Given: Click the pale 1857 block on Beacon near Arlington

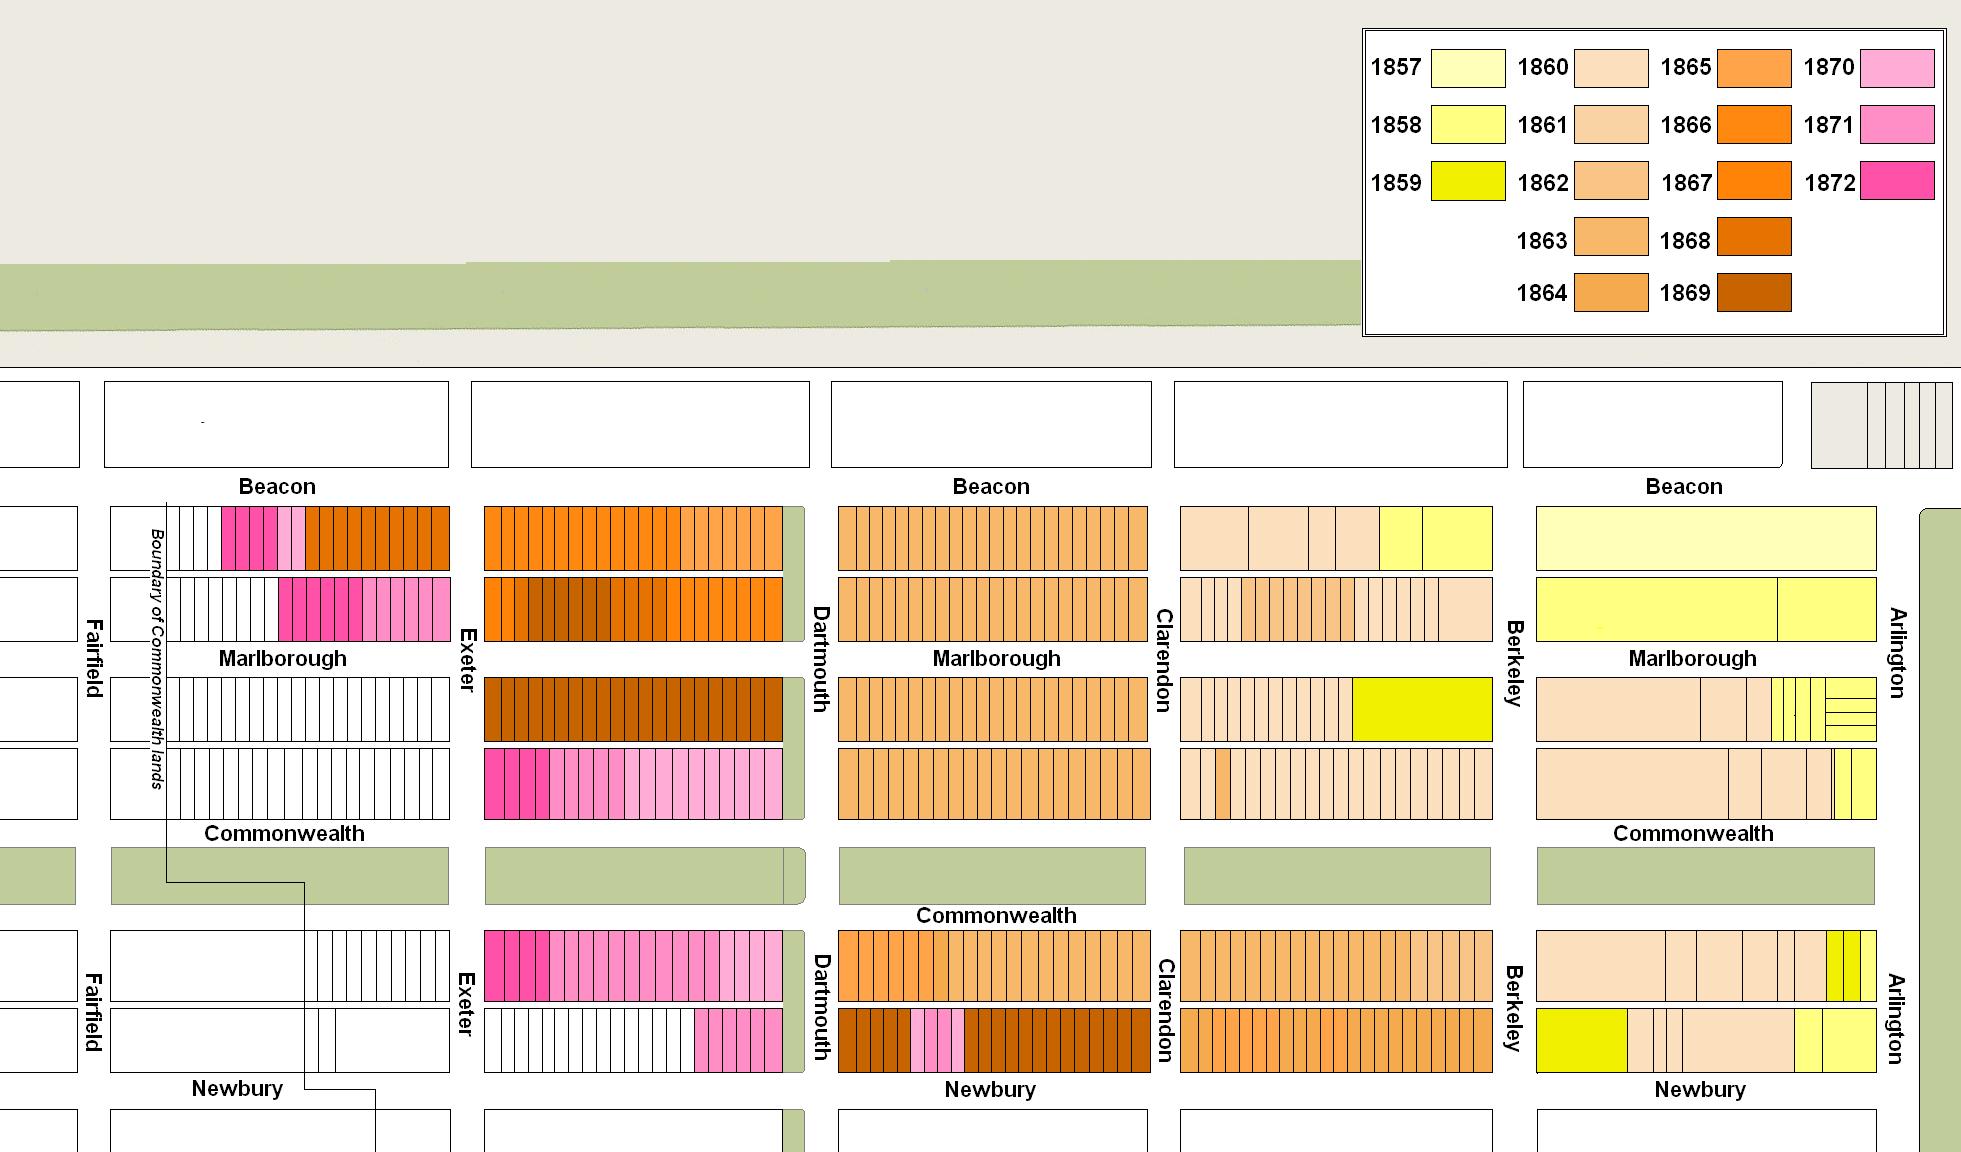Looking at the screenshot, I should pyautogui.click(x=1705, y=538).
